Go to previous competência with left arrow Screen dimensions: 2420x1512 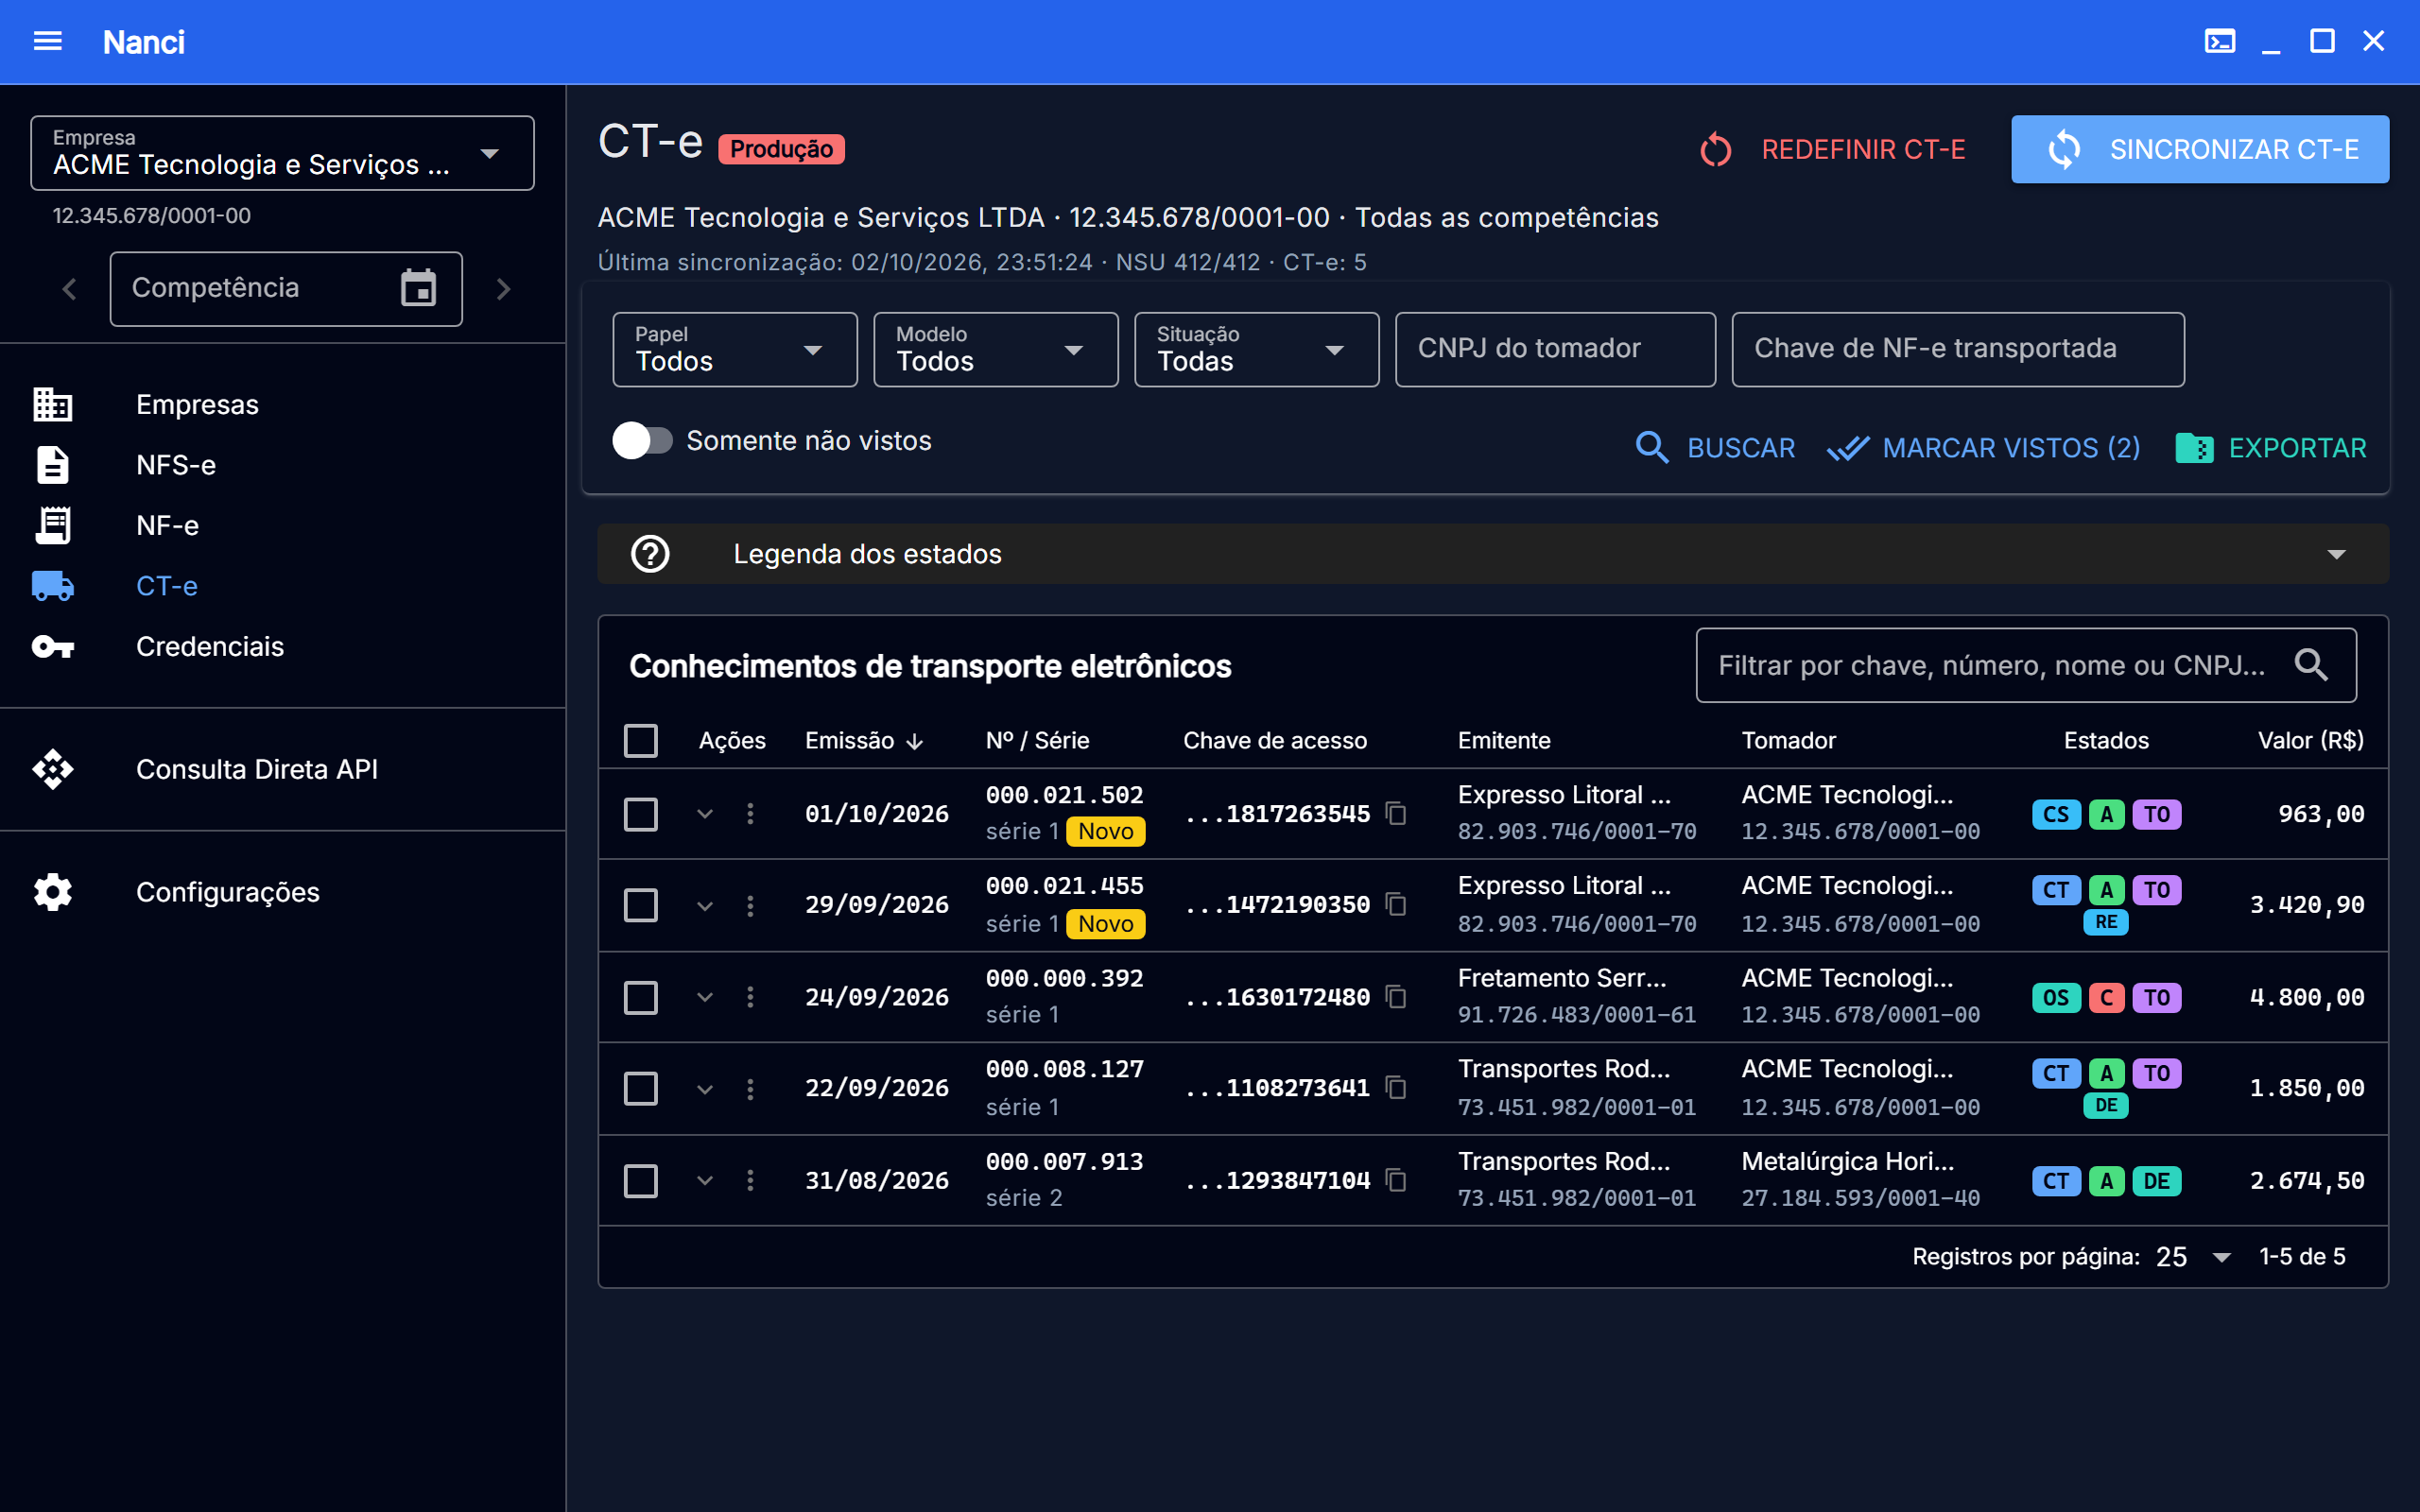click(x=69, y=289)
